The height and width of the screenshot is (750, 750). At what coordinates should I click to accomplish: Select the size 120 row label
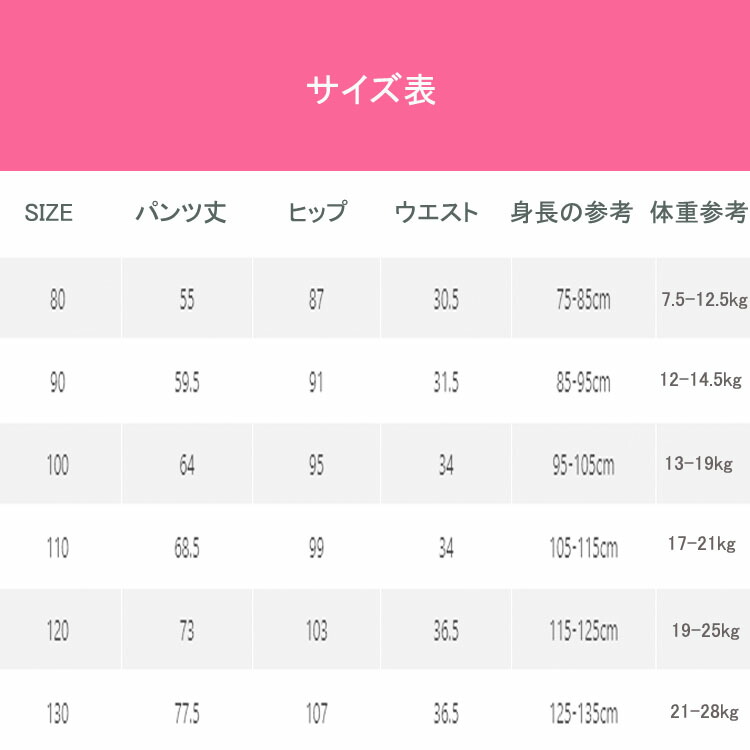(x=58, y=631)
